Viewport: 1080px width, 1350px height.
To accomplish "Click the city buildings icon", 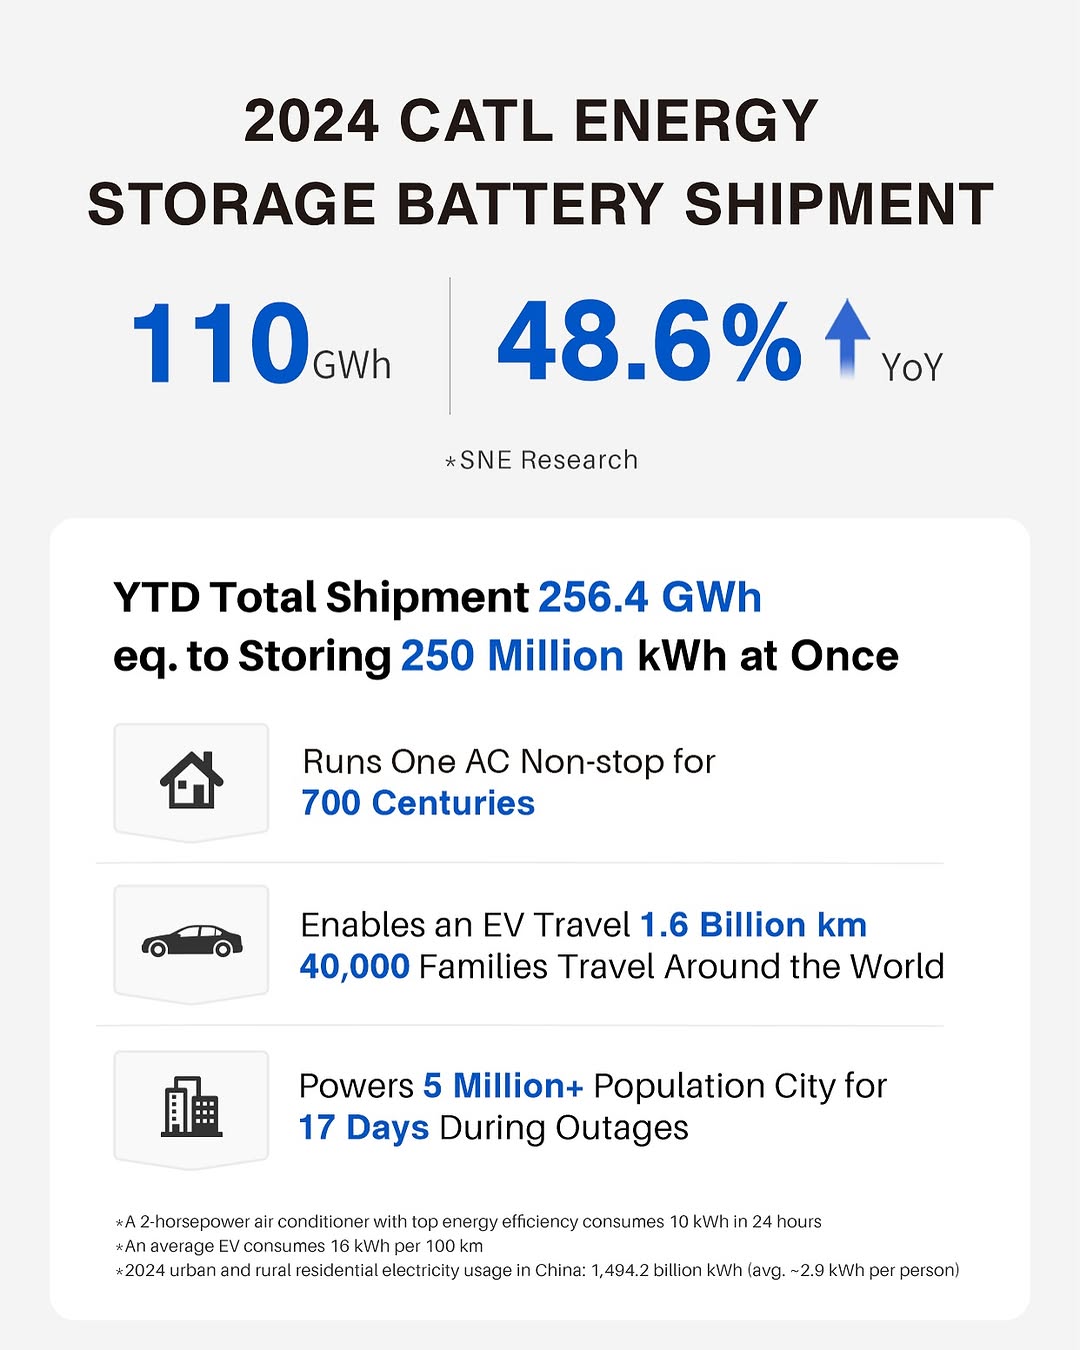I will [192, 1106].
